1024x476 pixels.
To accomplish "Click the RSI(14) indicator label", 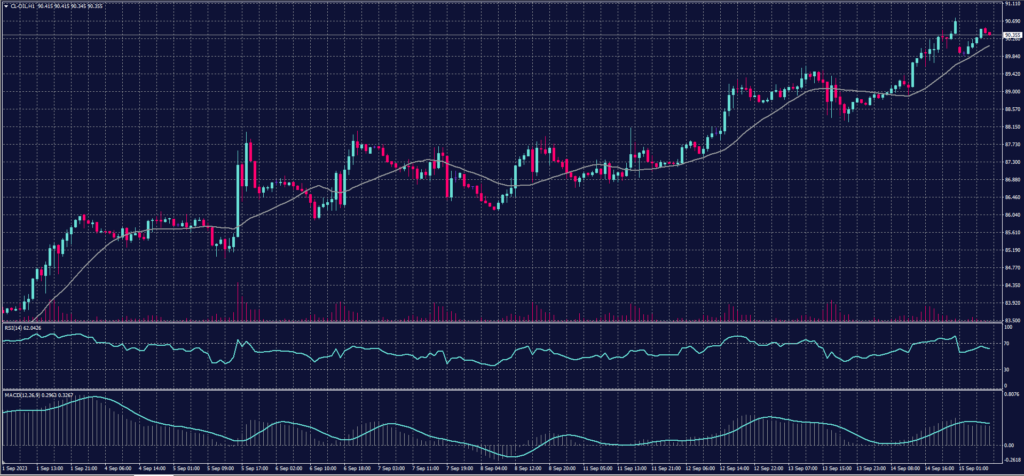I will 16,326.
